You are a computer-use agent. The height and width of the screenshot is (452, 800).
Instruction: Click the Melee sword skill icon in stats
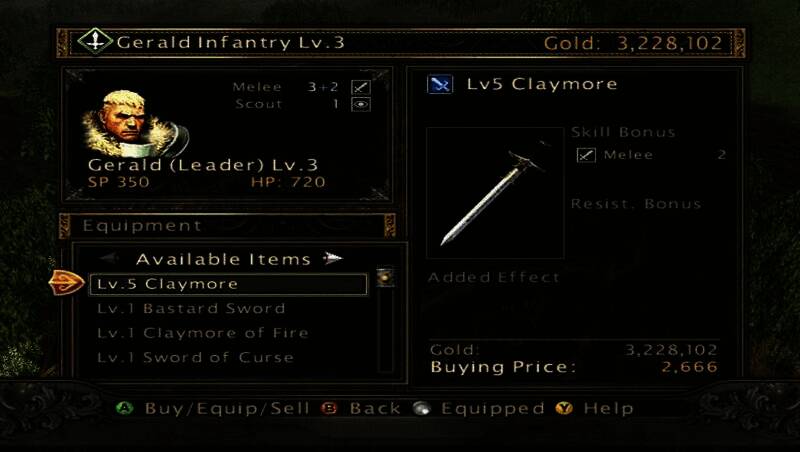tap(361, 87)
